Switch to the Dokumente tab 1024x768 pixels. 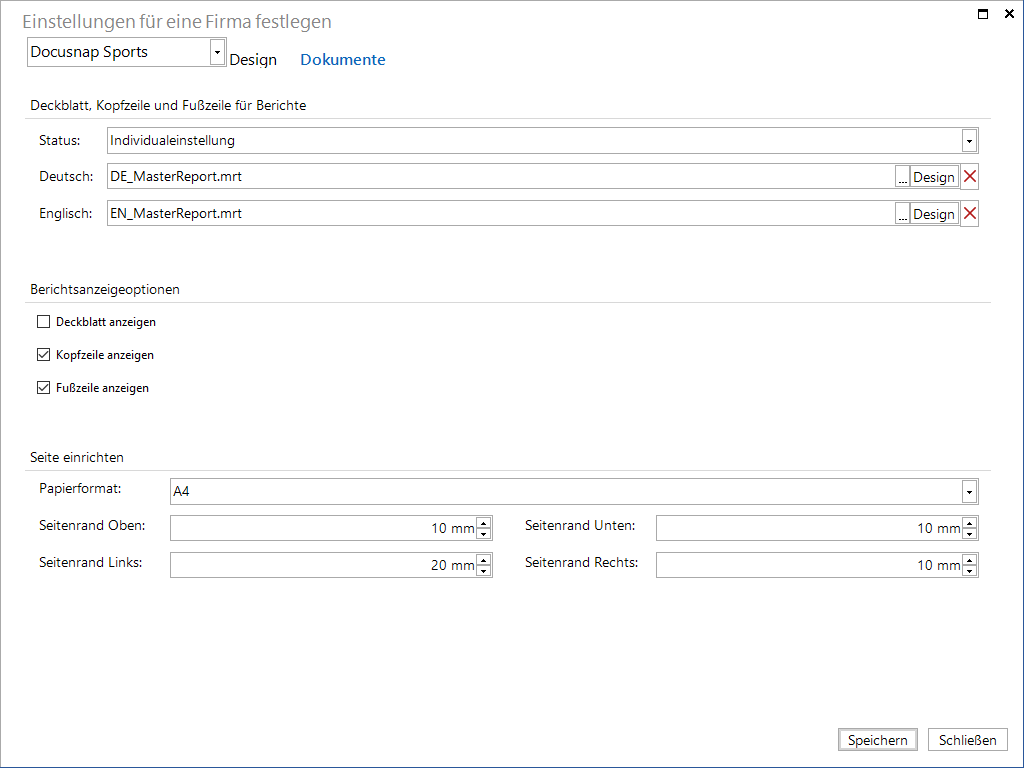(343, 59)
